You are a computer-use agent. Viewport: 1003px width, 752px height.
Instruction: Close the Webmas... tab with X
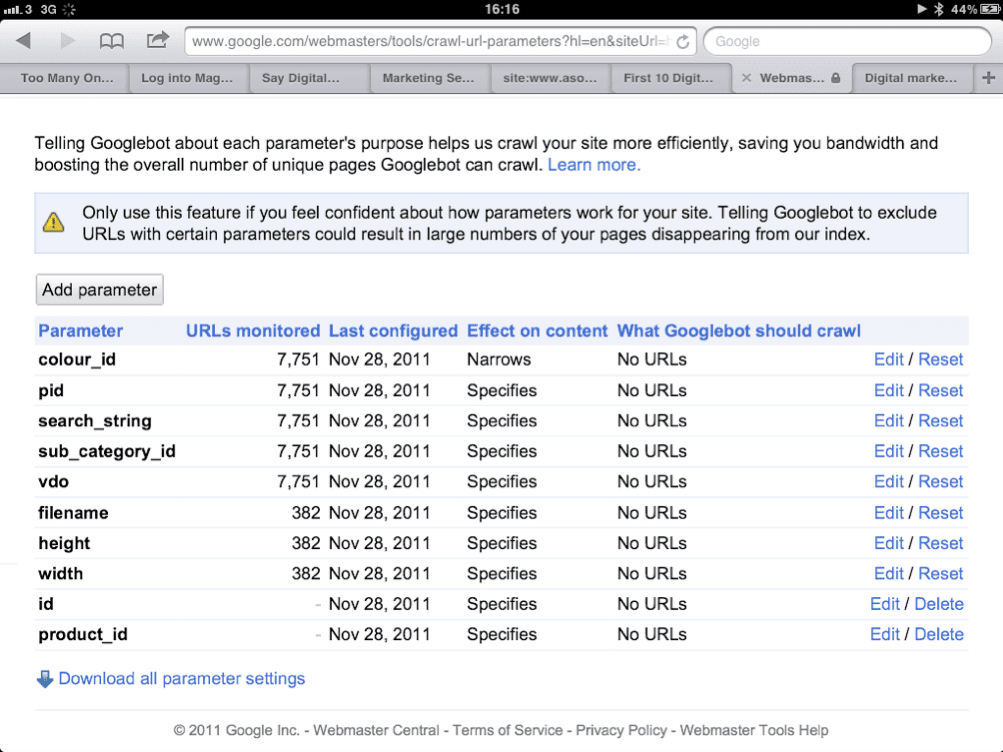coord(746,78)
